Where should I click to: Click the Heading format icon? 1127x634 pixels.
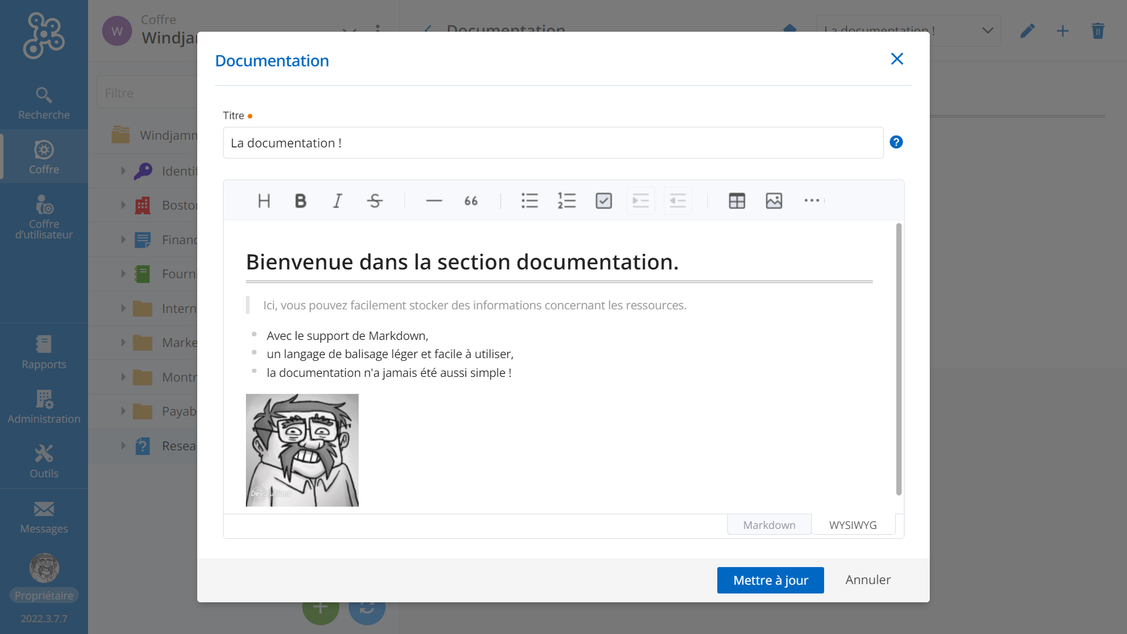point(264,201)
